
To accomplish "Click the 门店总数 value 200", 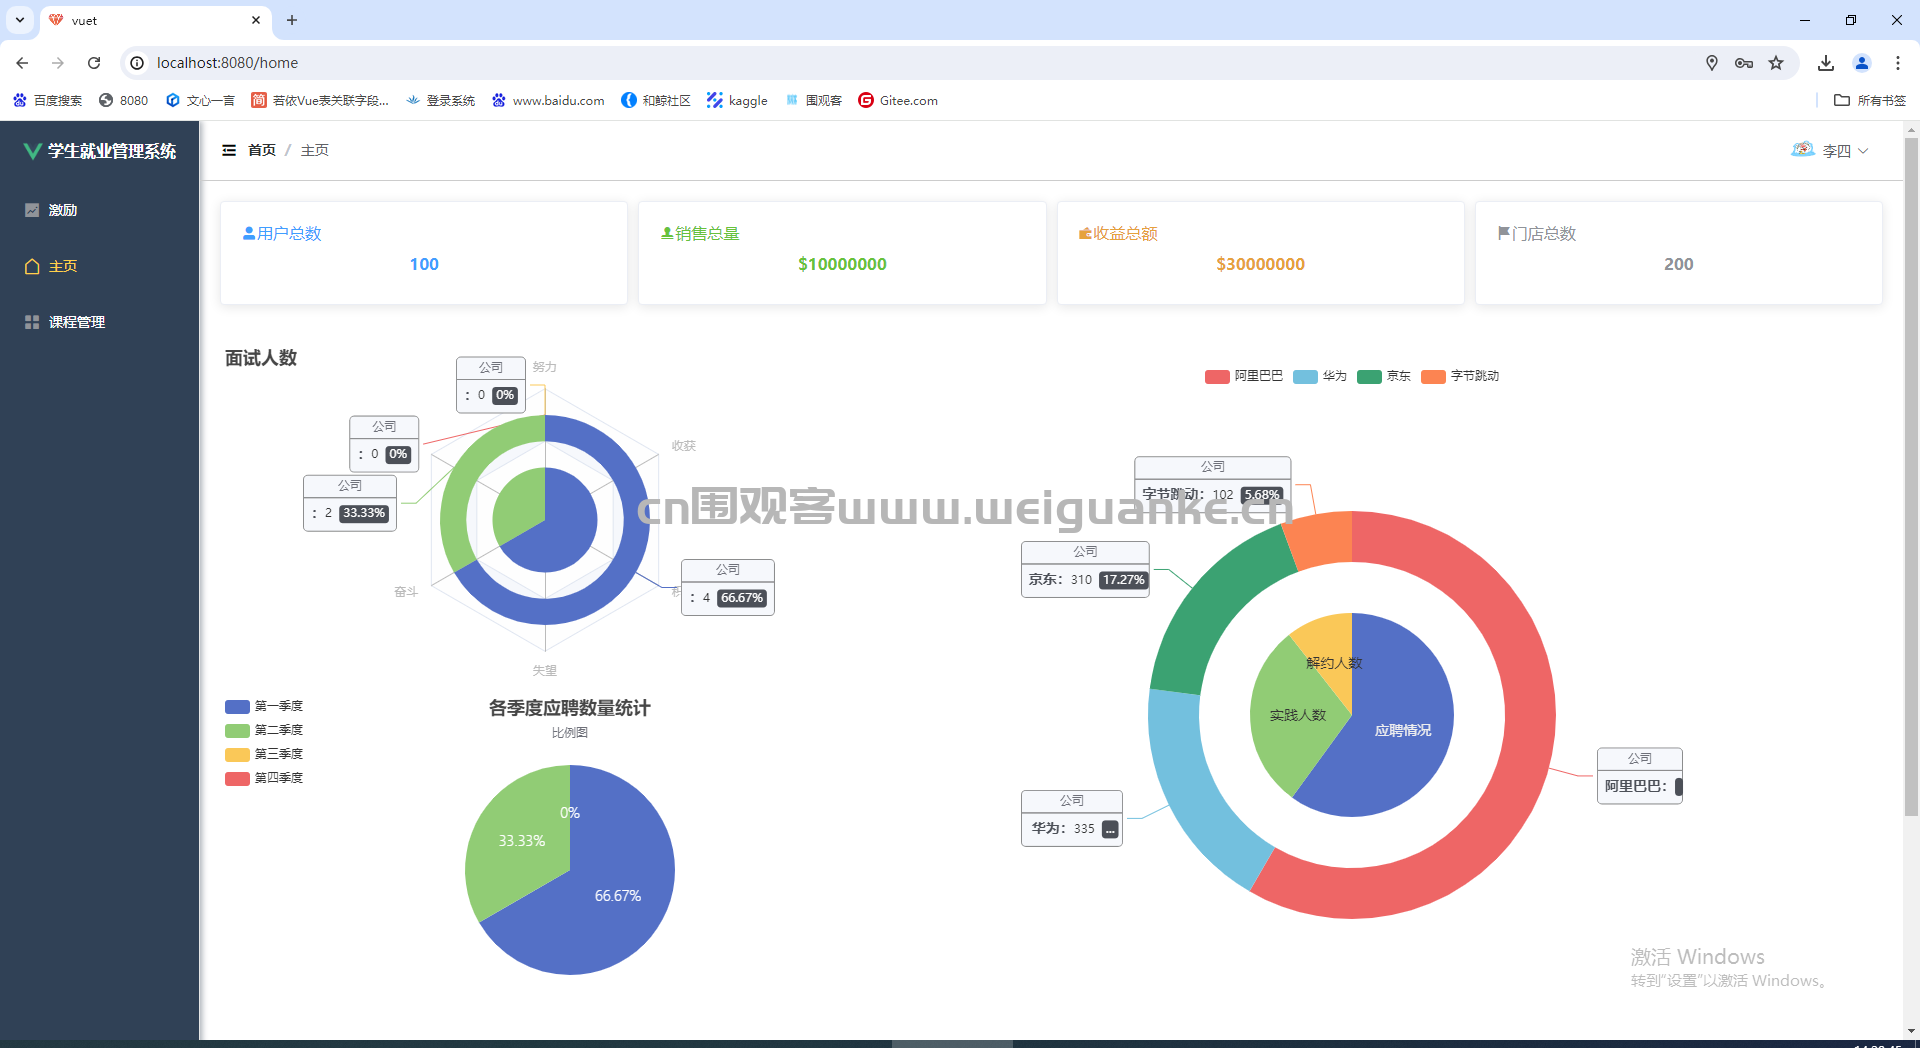I will (x=1678, y=264).
